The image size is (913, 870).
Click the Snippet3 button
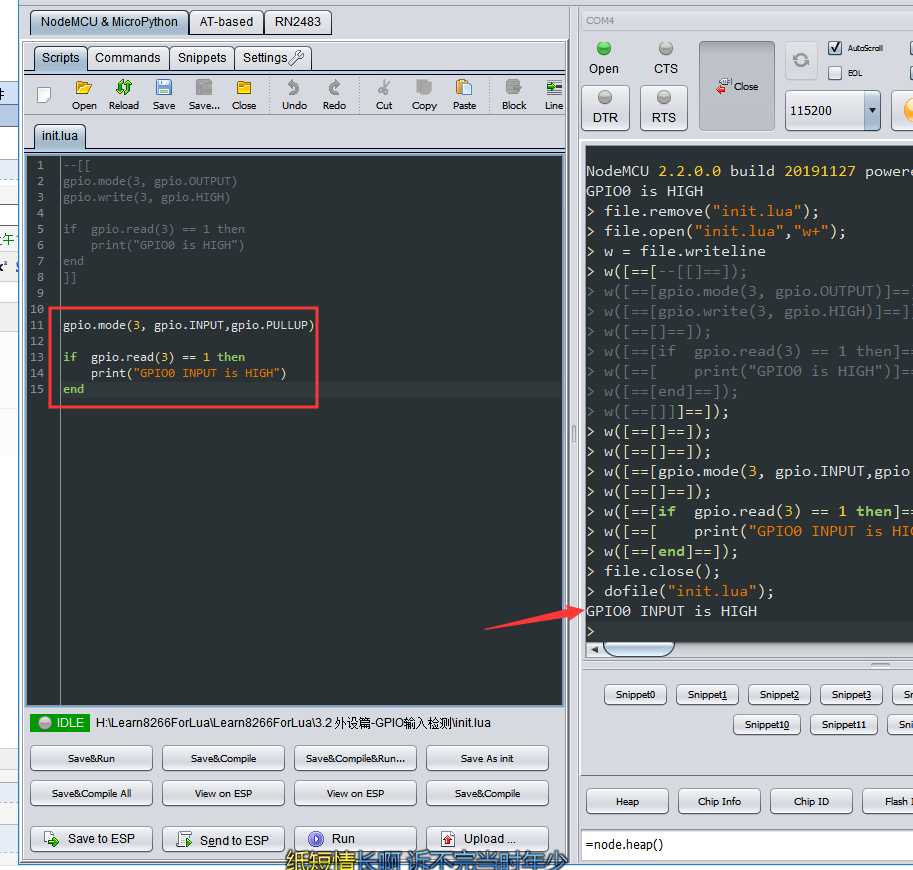coord(851,694)
